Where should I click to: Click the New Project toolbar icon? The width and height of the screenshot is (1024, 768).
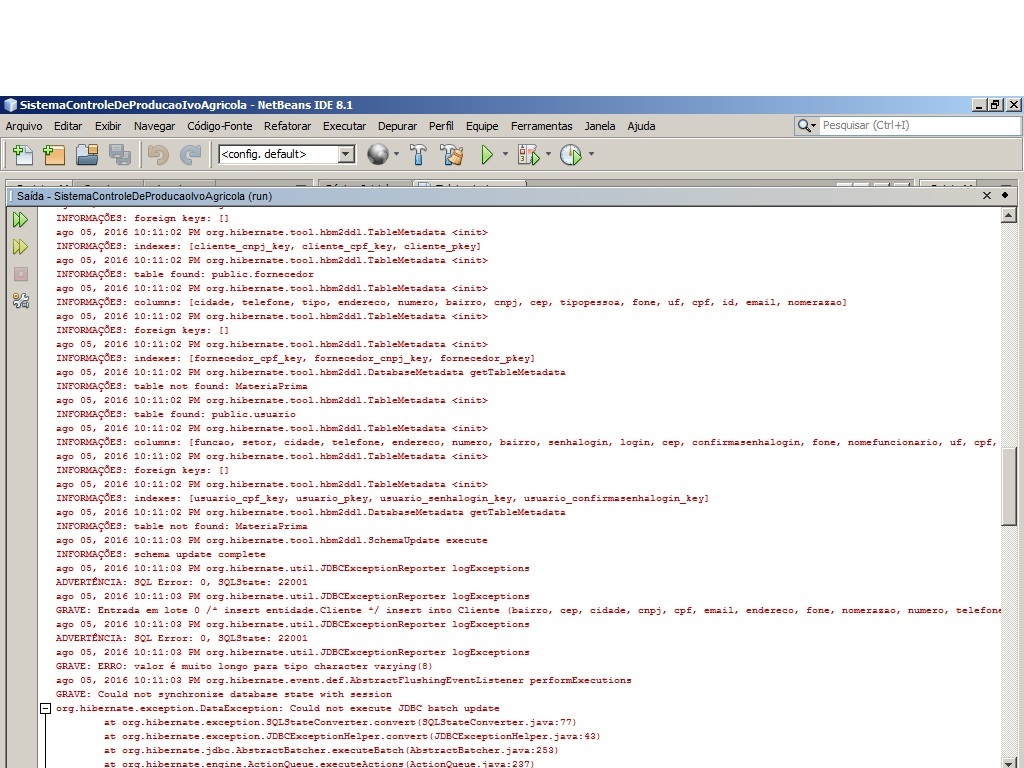(54, 155)
